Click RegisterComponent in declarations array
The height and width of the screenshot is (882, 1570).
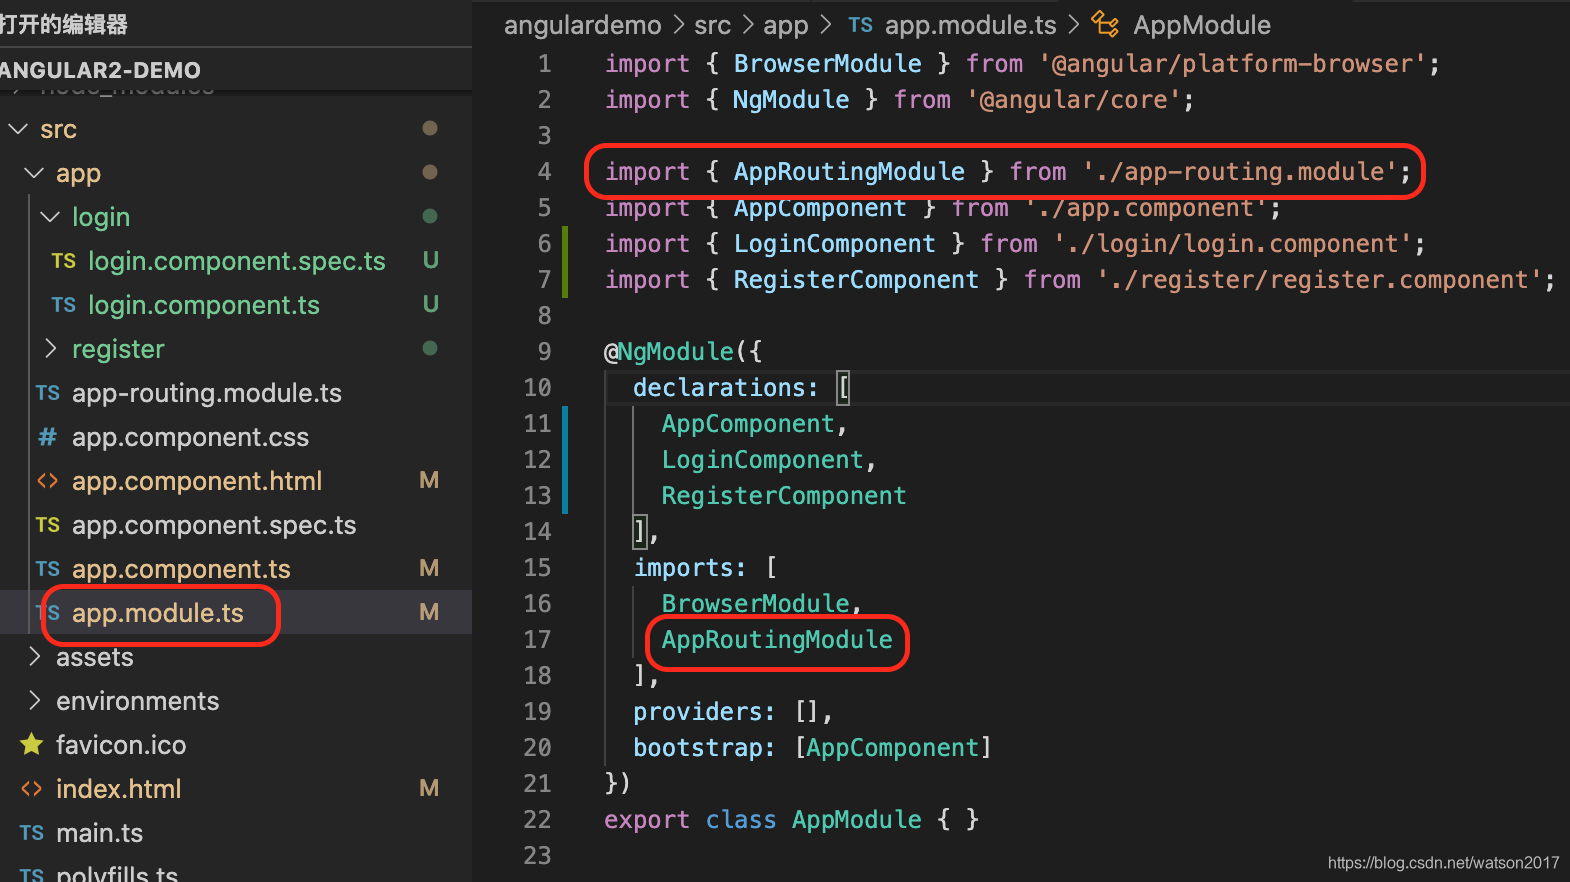784,496
